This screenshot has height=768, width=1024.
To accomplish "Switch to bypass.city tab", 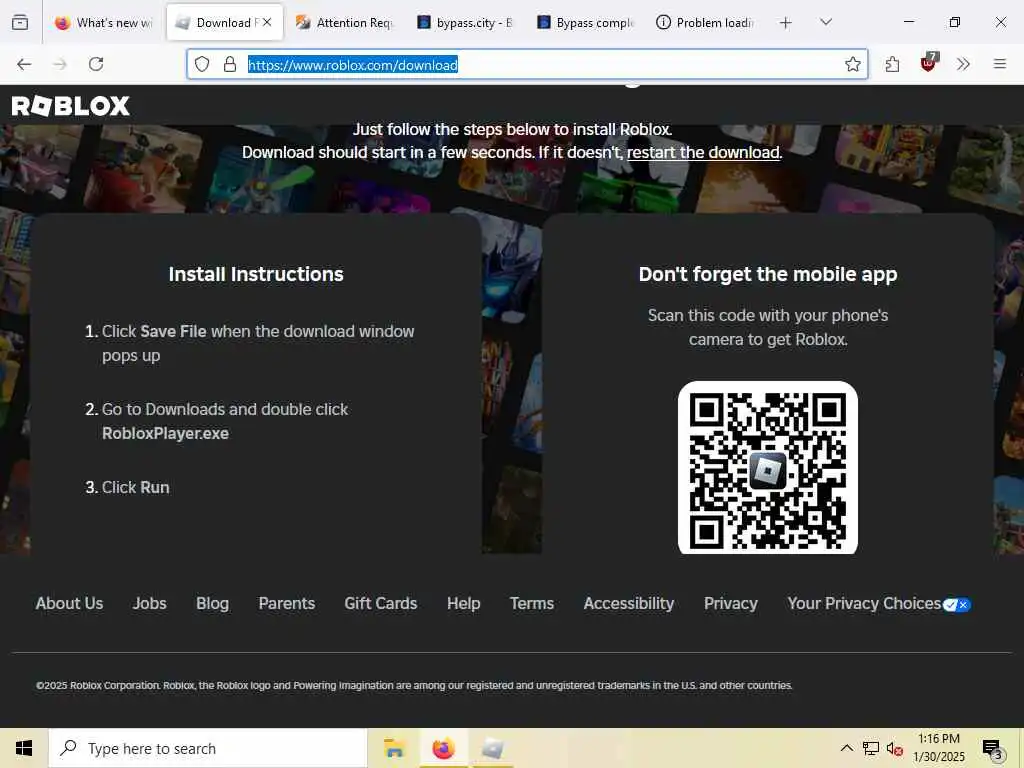I will pyautogui.click(x=465, y=23).
